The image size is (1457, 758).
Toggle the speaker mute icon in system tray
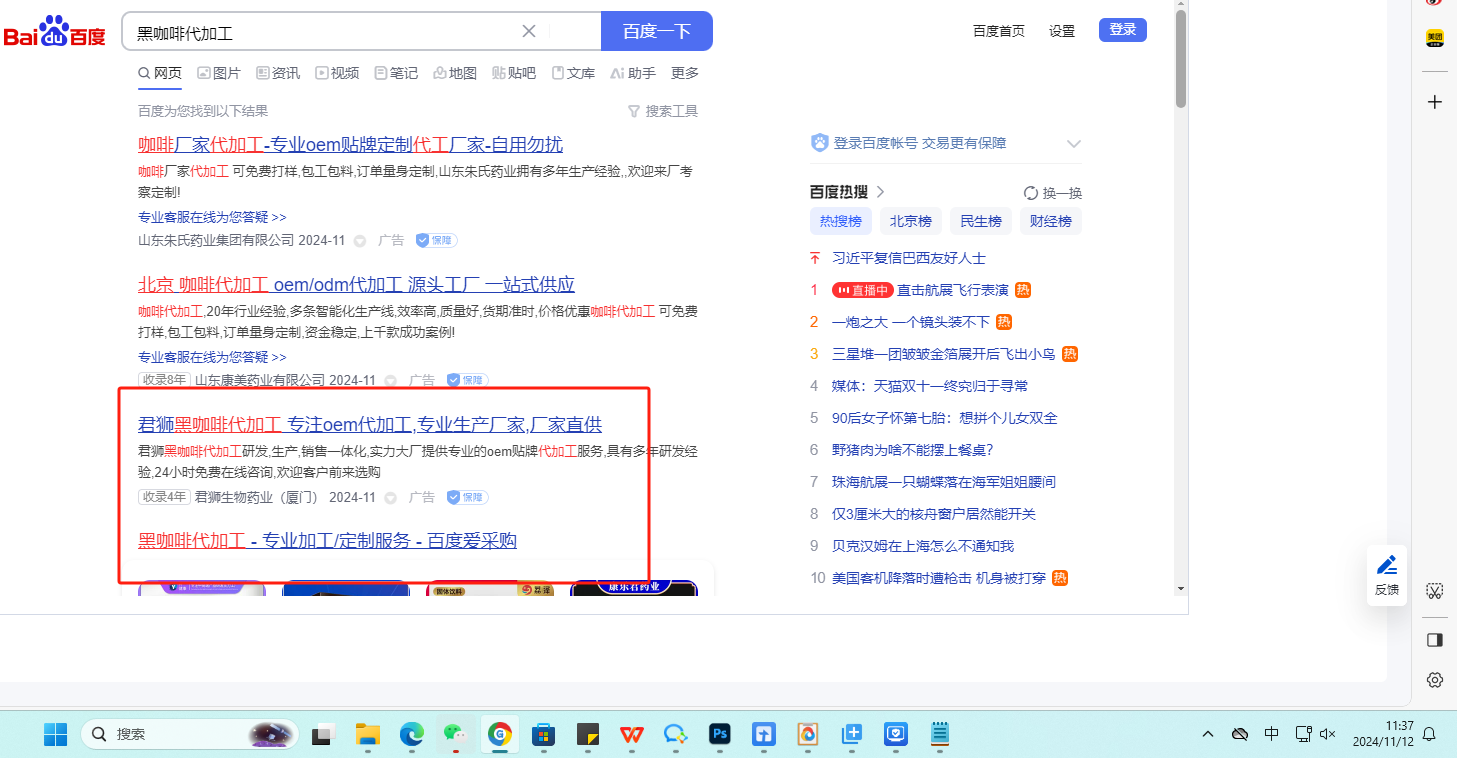[1328, 734]
